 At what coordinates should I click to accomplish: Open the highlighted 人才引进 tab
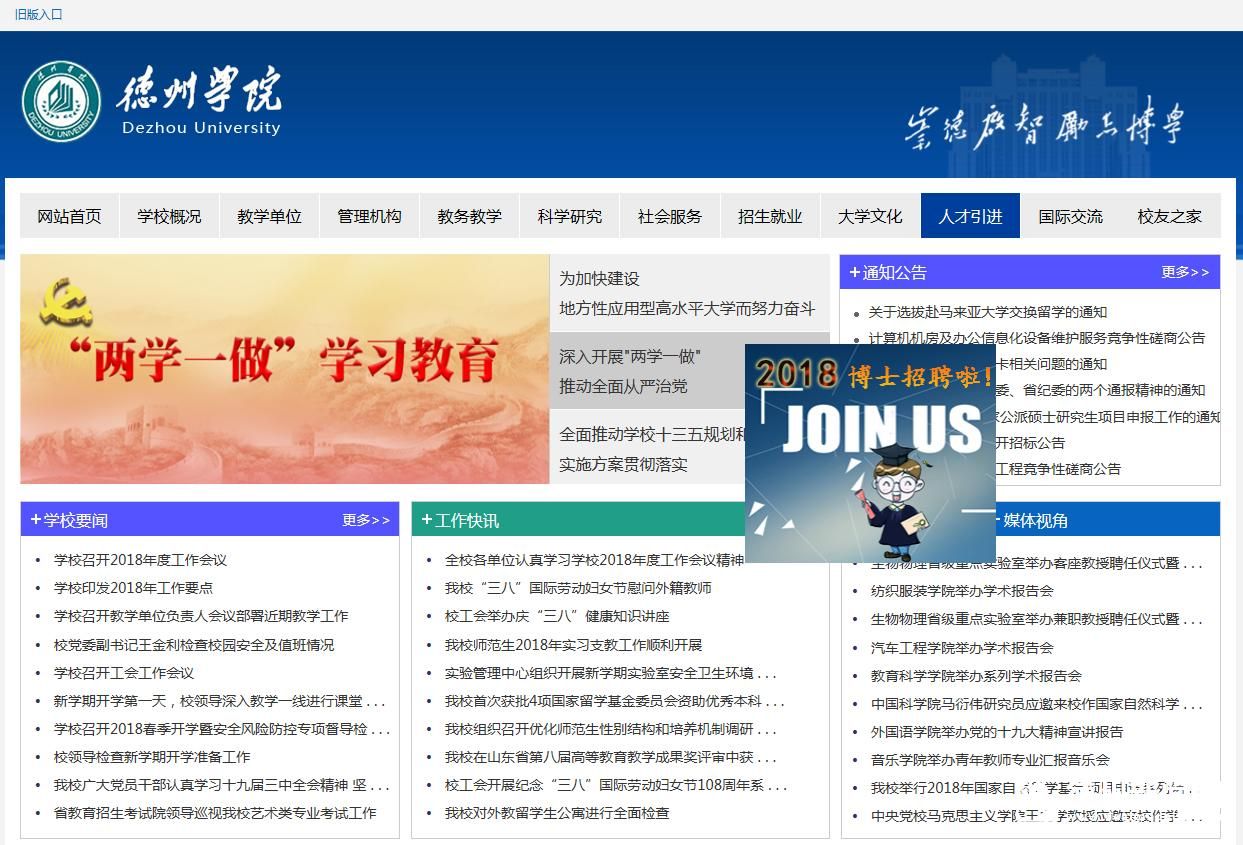[x=970, y=216]
